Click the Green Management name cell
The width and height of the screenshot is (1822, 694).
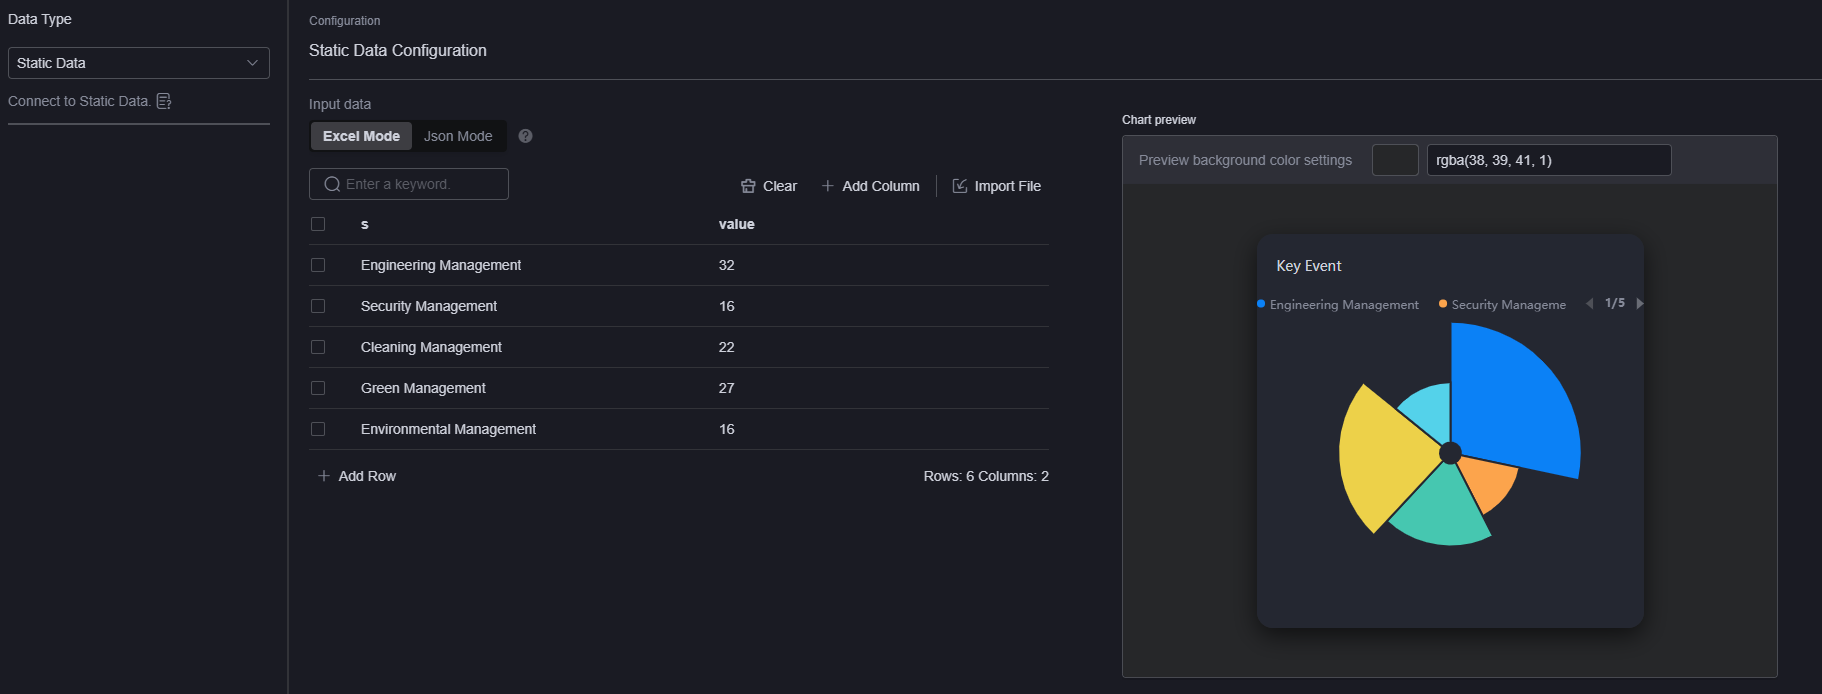coord(423,388)
